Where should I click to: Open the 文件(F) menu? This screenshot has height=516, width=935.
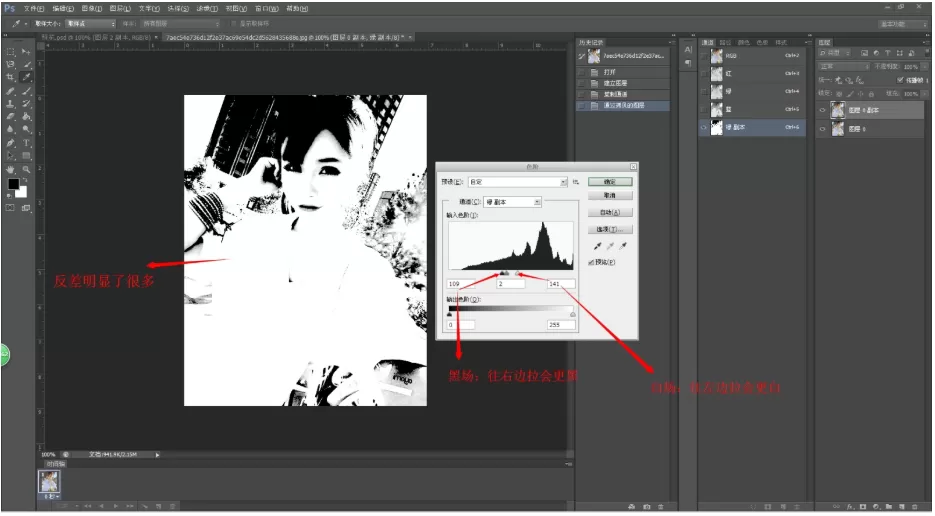pyautogui.click(x=34, y=8)
